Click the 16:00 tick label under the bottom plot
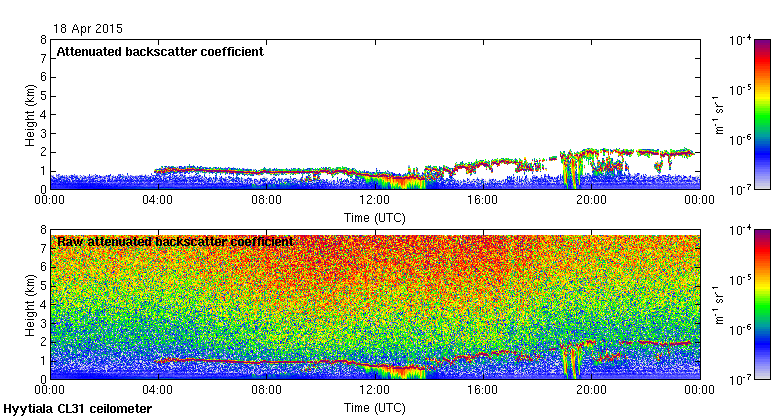 483,390
